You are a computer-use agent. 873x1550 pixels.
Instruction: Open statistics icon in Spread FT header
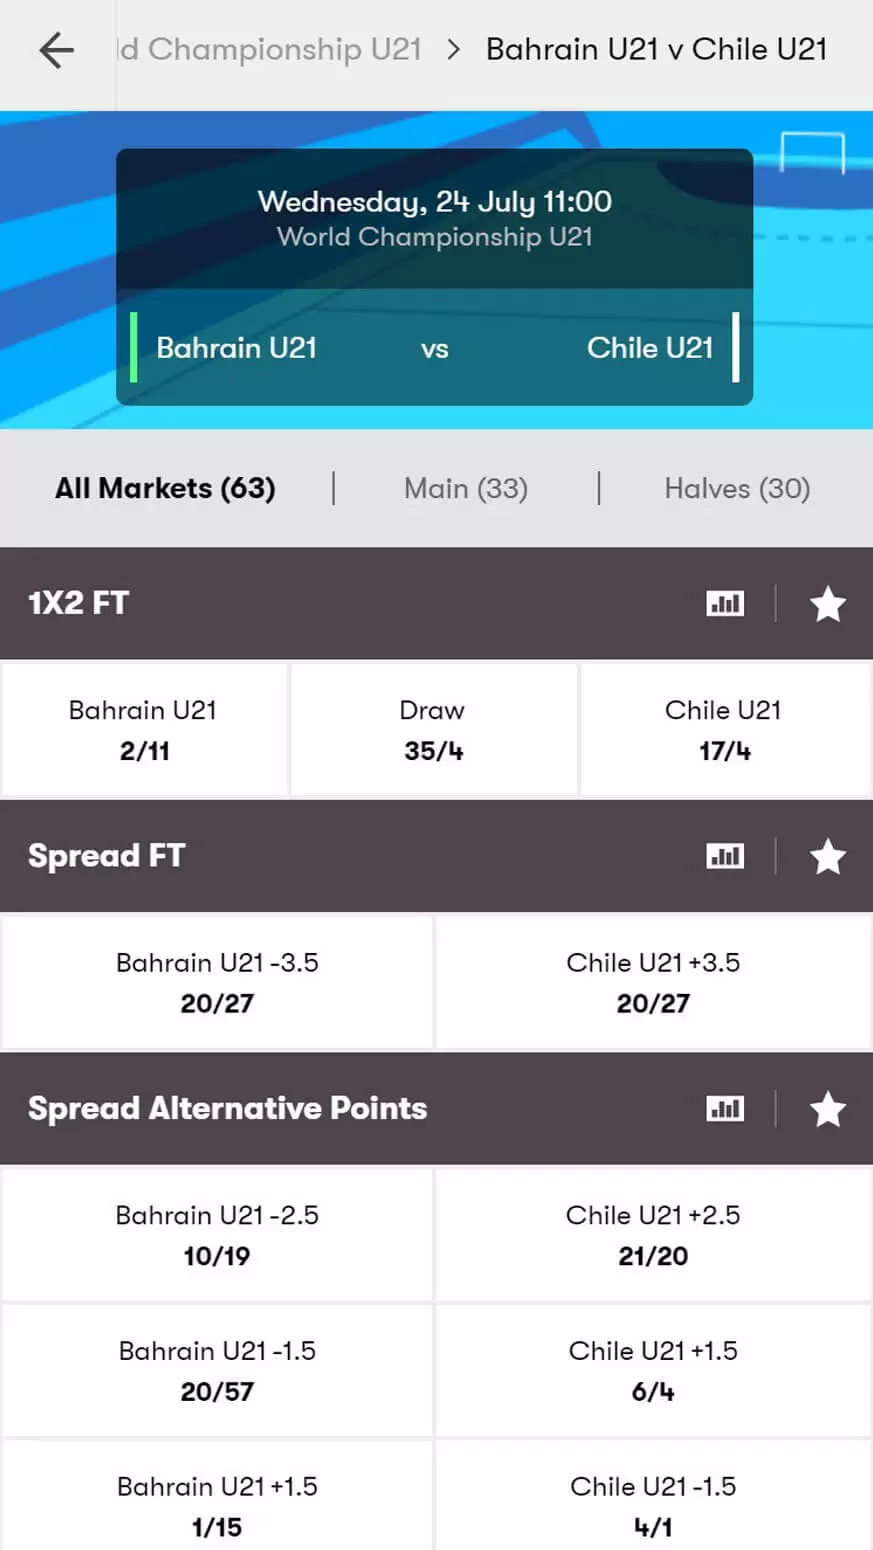[725, 857]
